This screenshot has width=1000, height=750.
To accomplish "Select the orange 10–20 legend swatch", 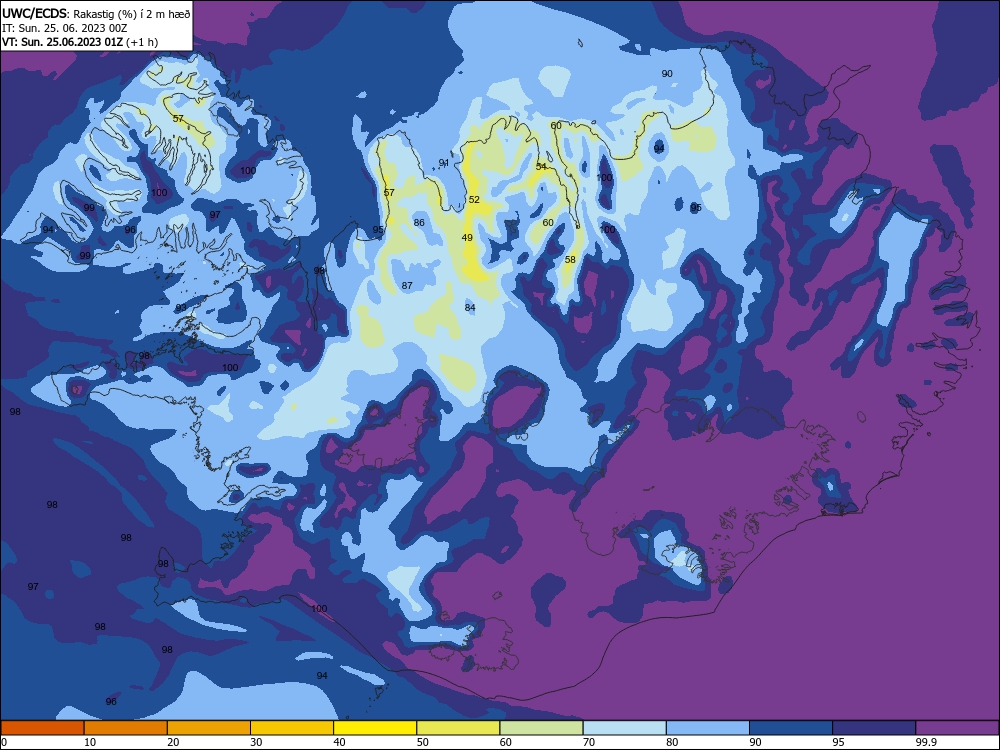I will click(x=126, y=728).
